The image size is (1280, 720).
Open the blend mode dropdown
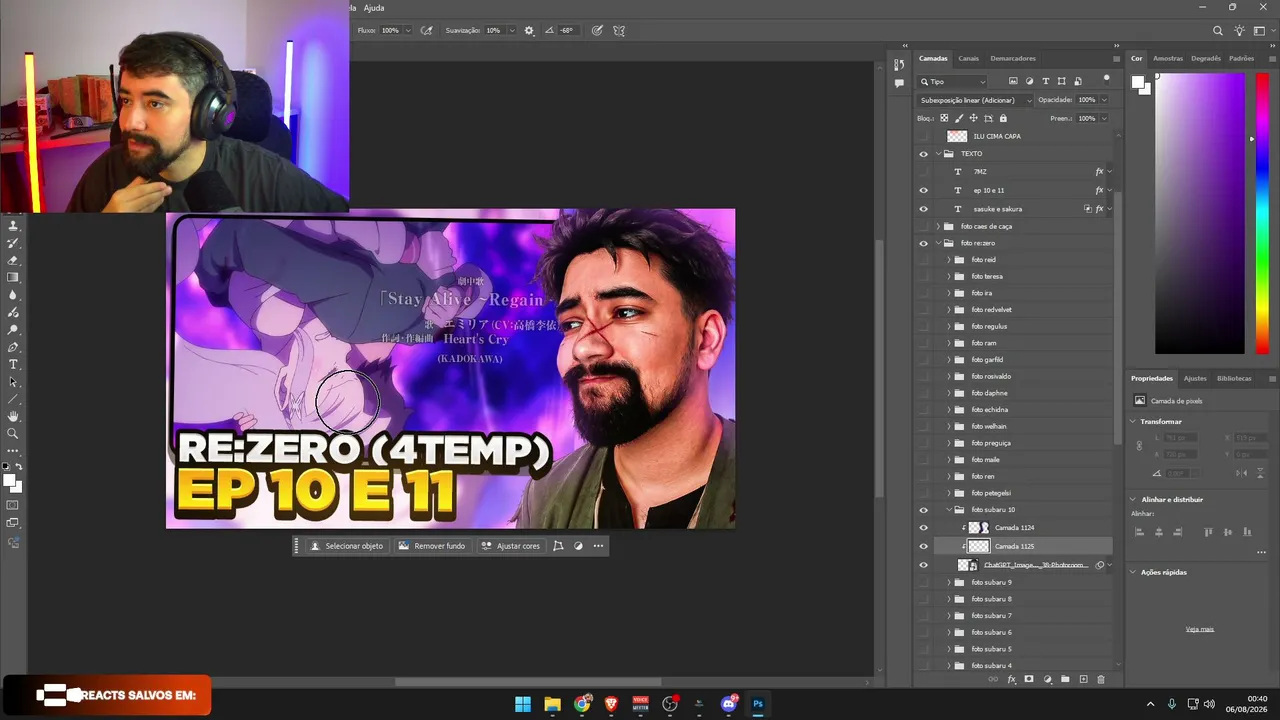(x=975, y=100)
